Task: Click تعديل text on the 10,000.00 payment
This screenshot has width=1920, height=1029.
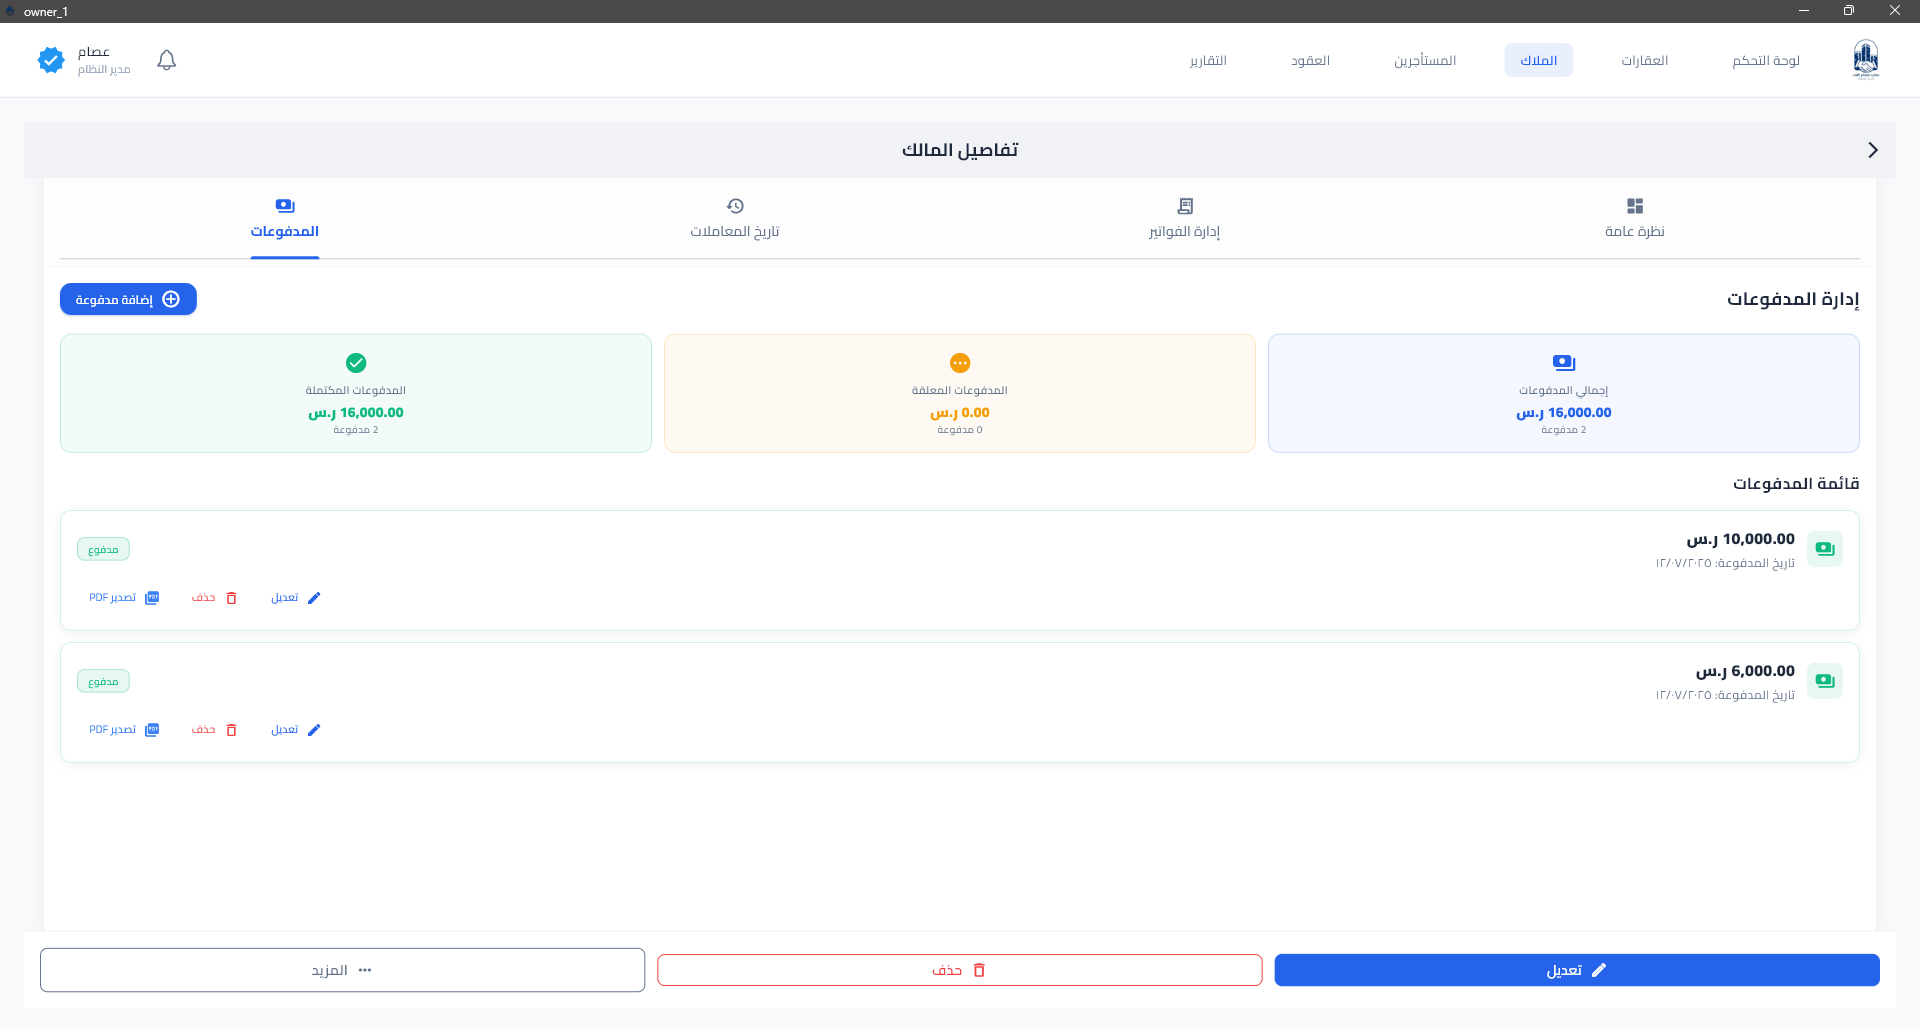Action: point(285,598)
